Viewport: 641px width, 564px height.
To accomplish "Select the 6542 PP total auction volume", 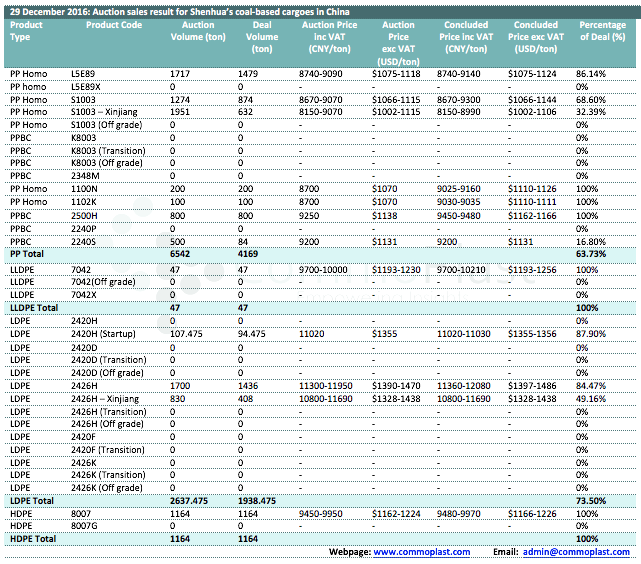I will [180, 254].
